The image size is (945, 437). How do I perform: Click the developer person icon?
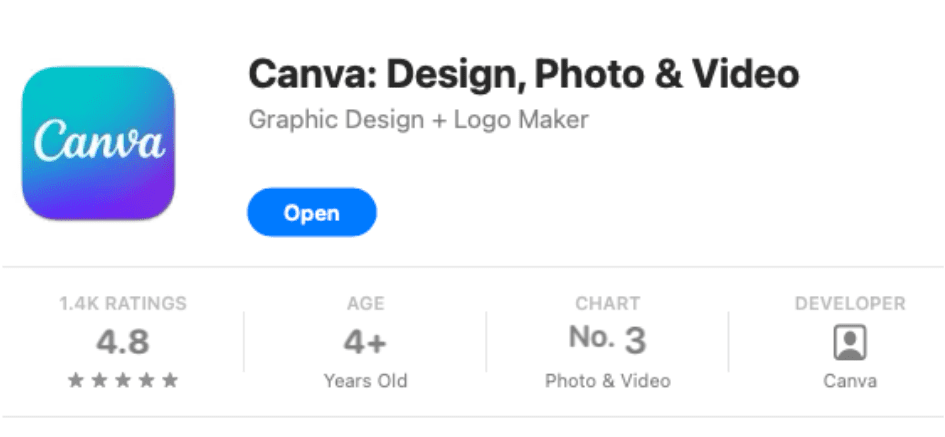click(x=850, y=342)
